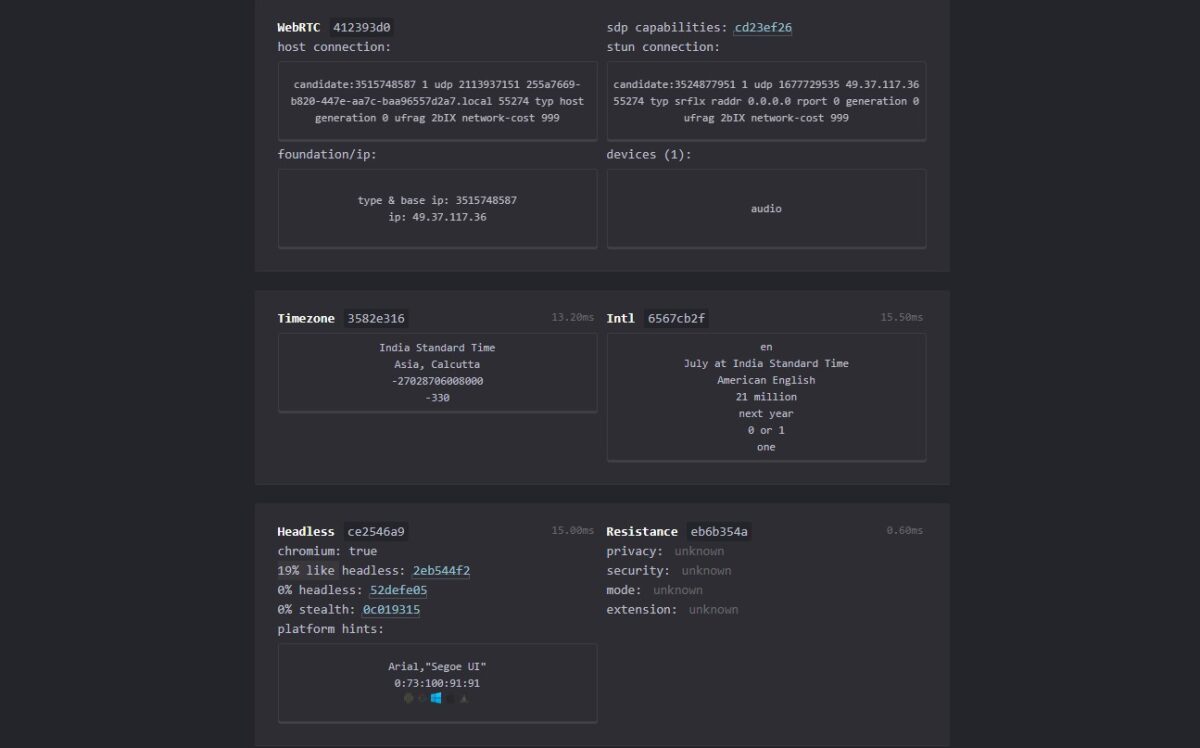Click 'Asia, Calcutta' text
Viewport: 1200px width, 748px height.
coord(437,364)
